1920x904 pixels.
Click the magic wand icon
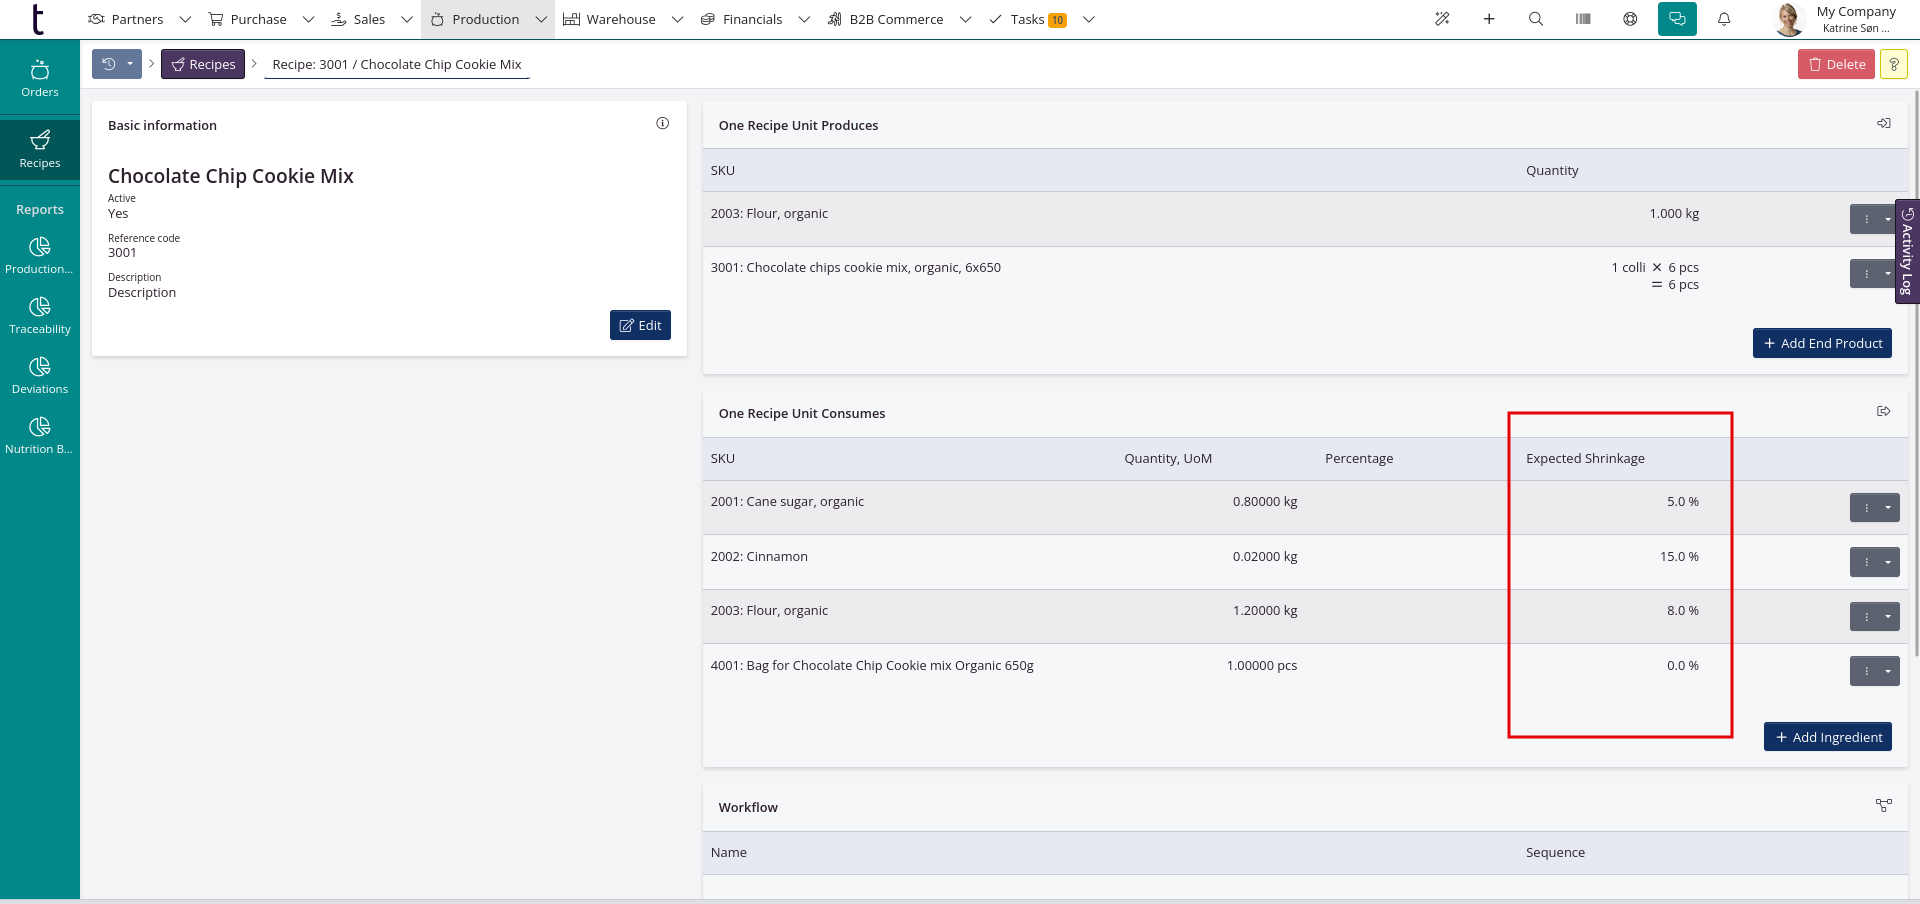click(x=1442, y=19)
